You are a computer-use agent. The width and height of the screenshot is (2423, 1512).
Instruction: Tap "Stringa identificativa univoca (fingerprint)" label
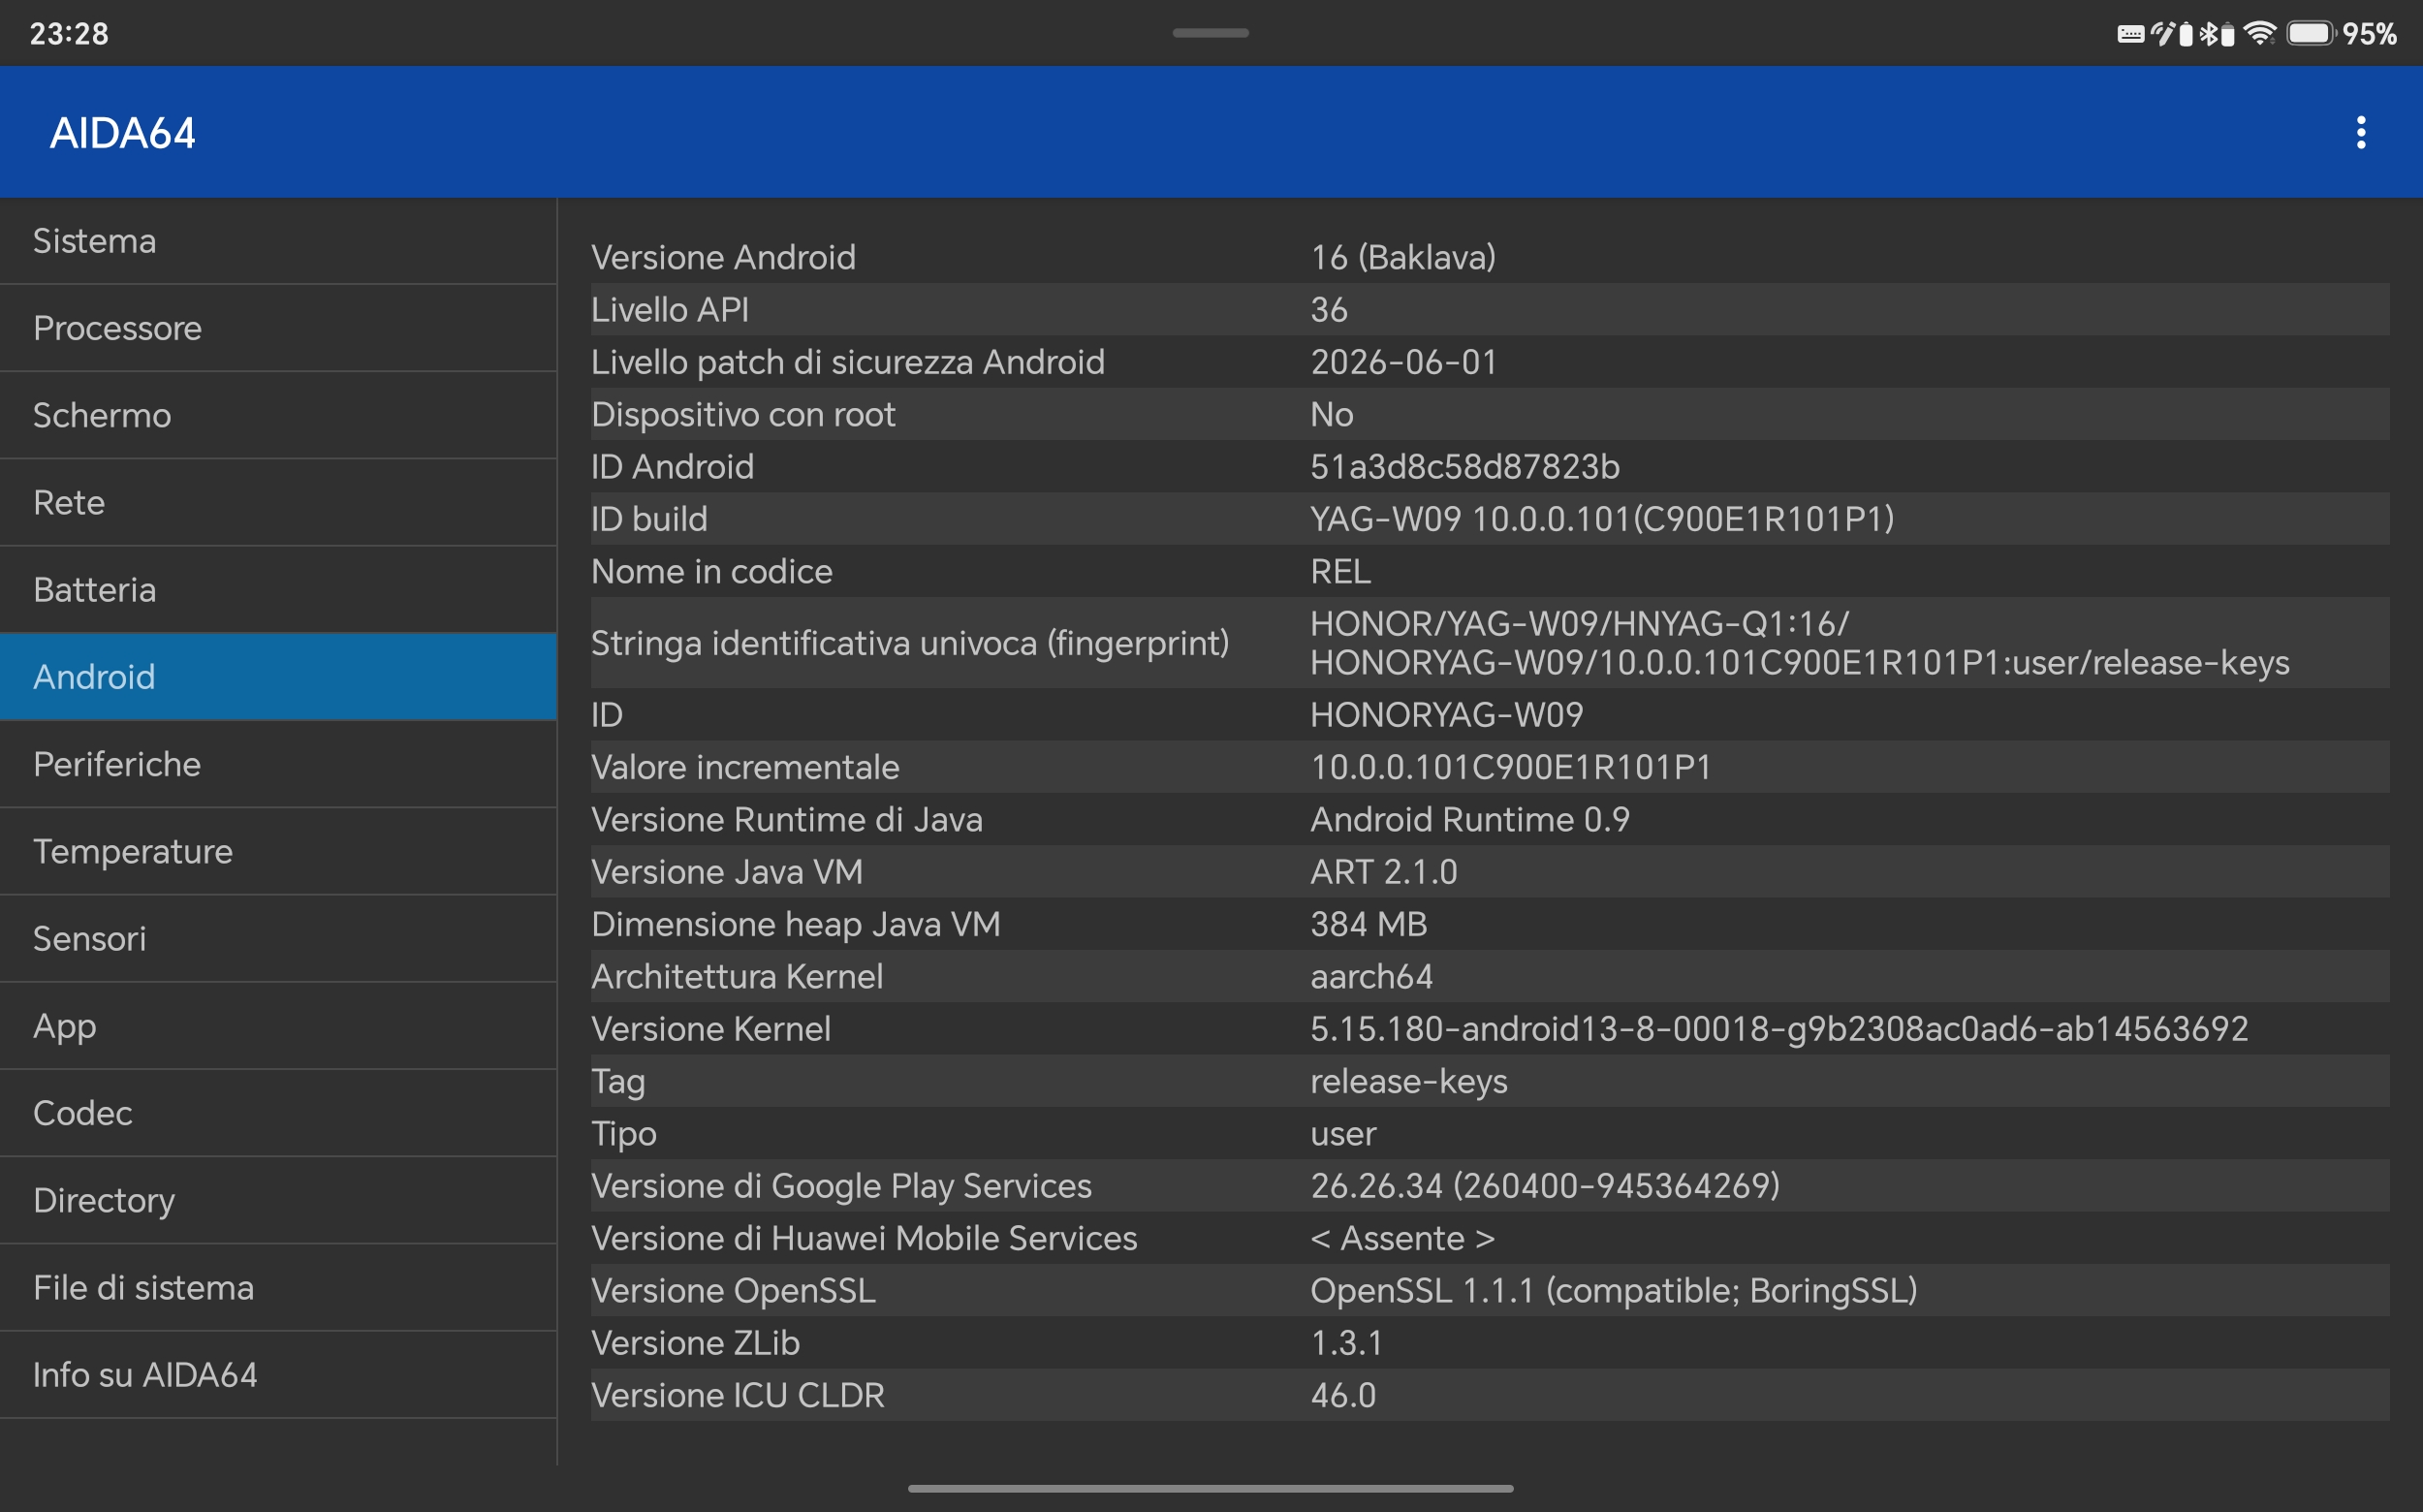tap(910, 642)
